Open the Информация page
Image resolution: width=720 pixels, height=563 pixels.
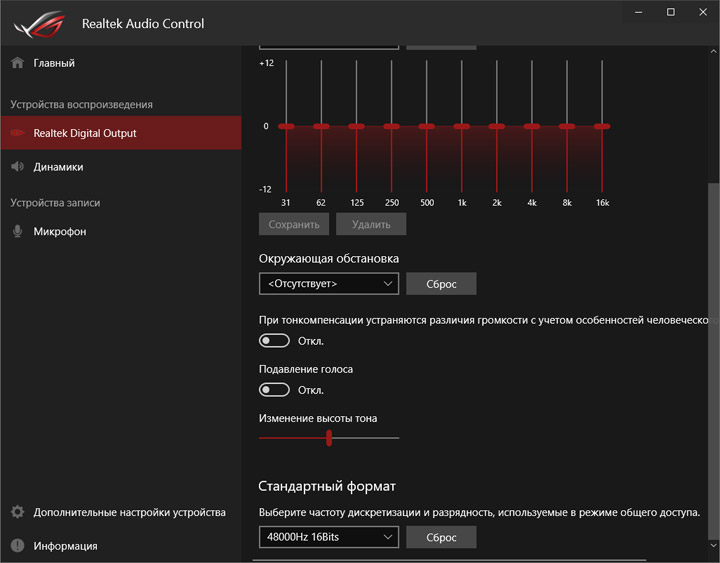tap(121, 546)
